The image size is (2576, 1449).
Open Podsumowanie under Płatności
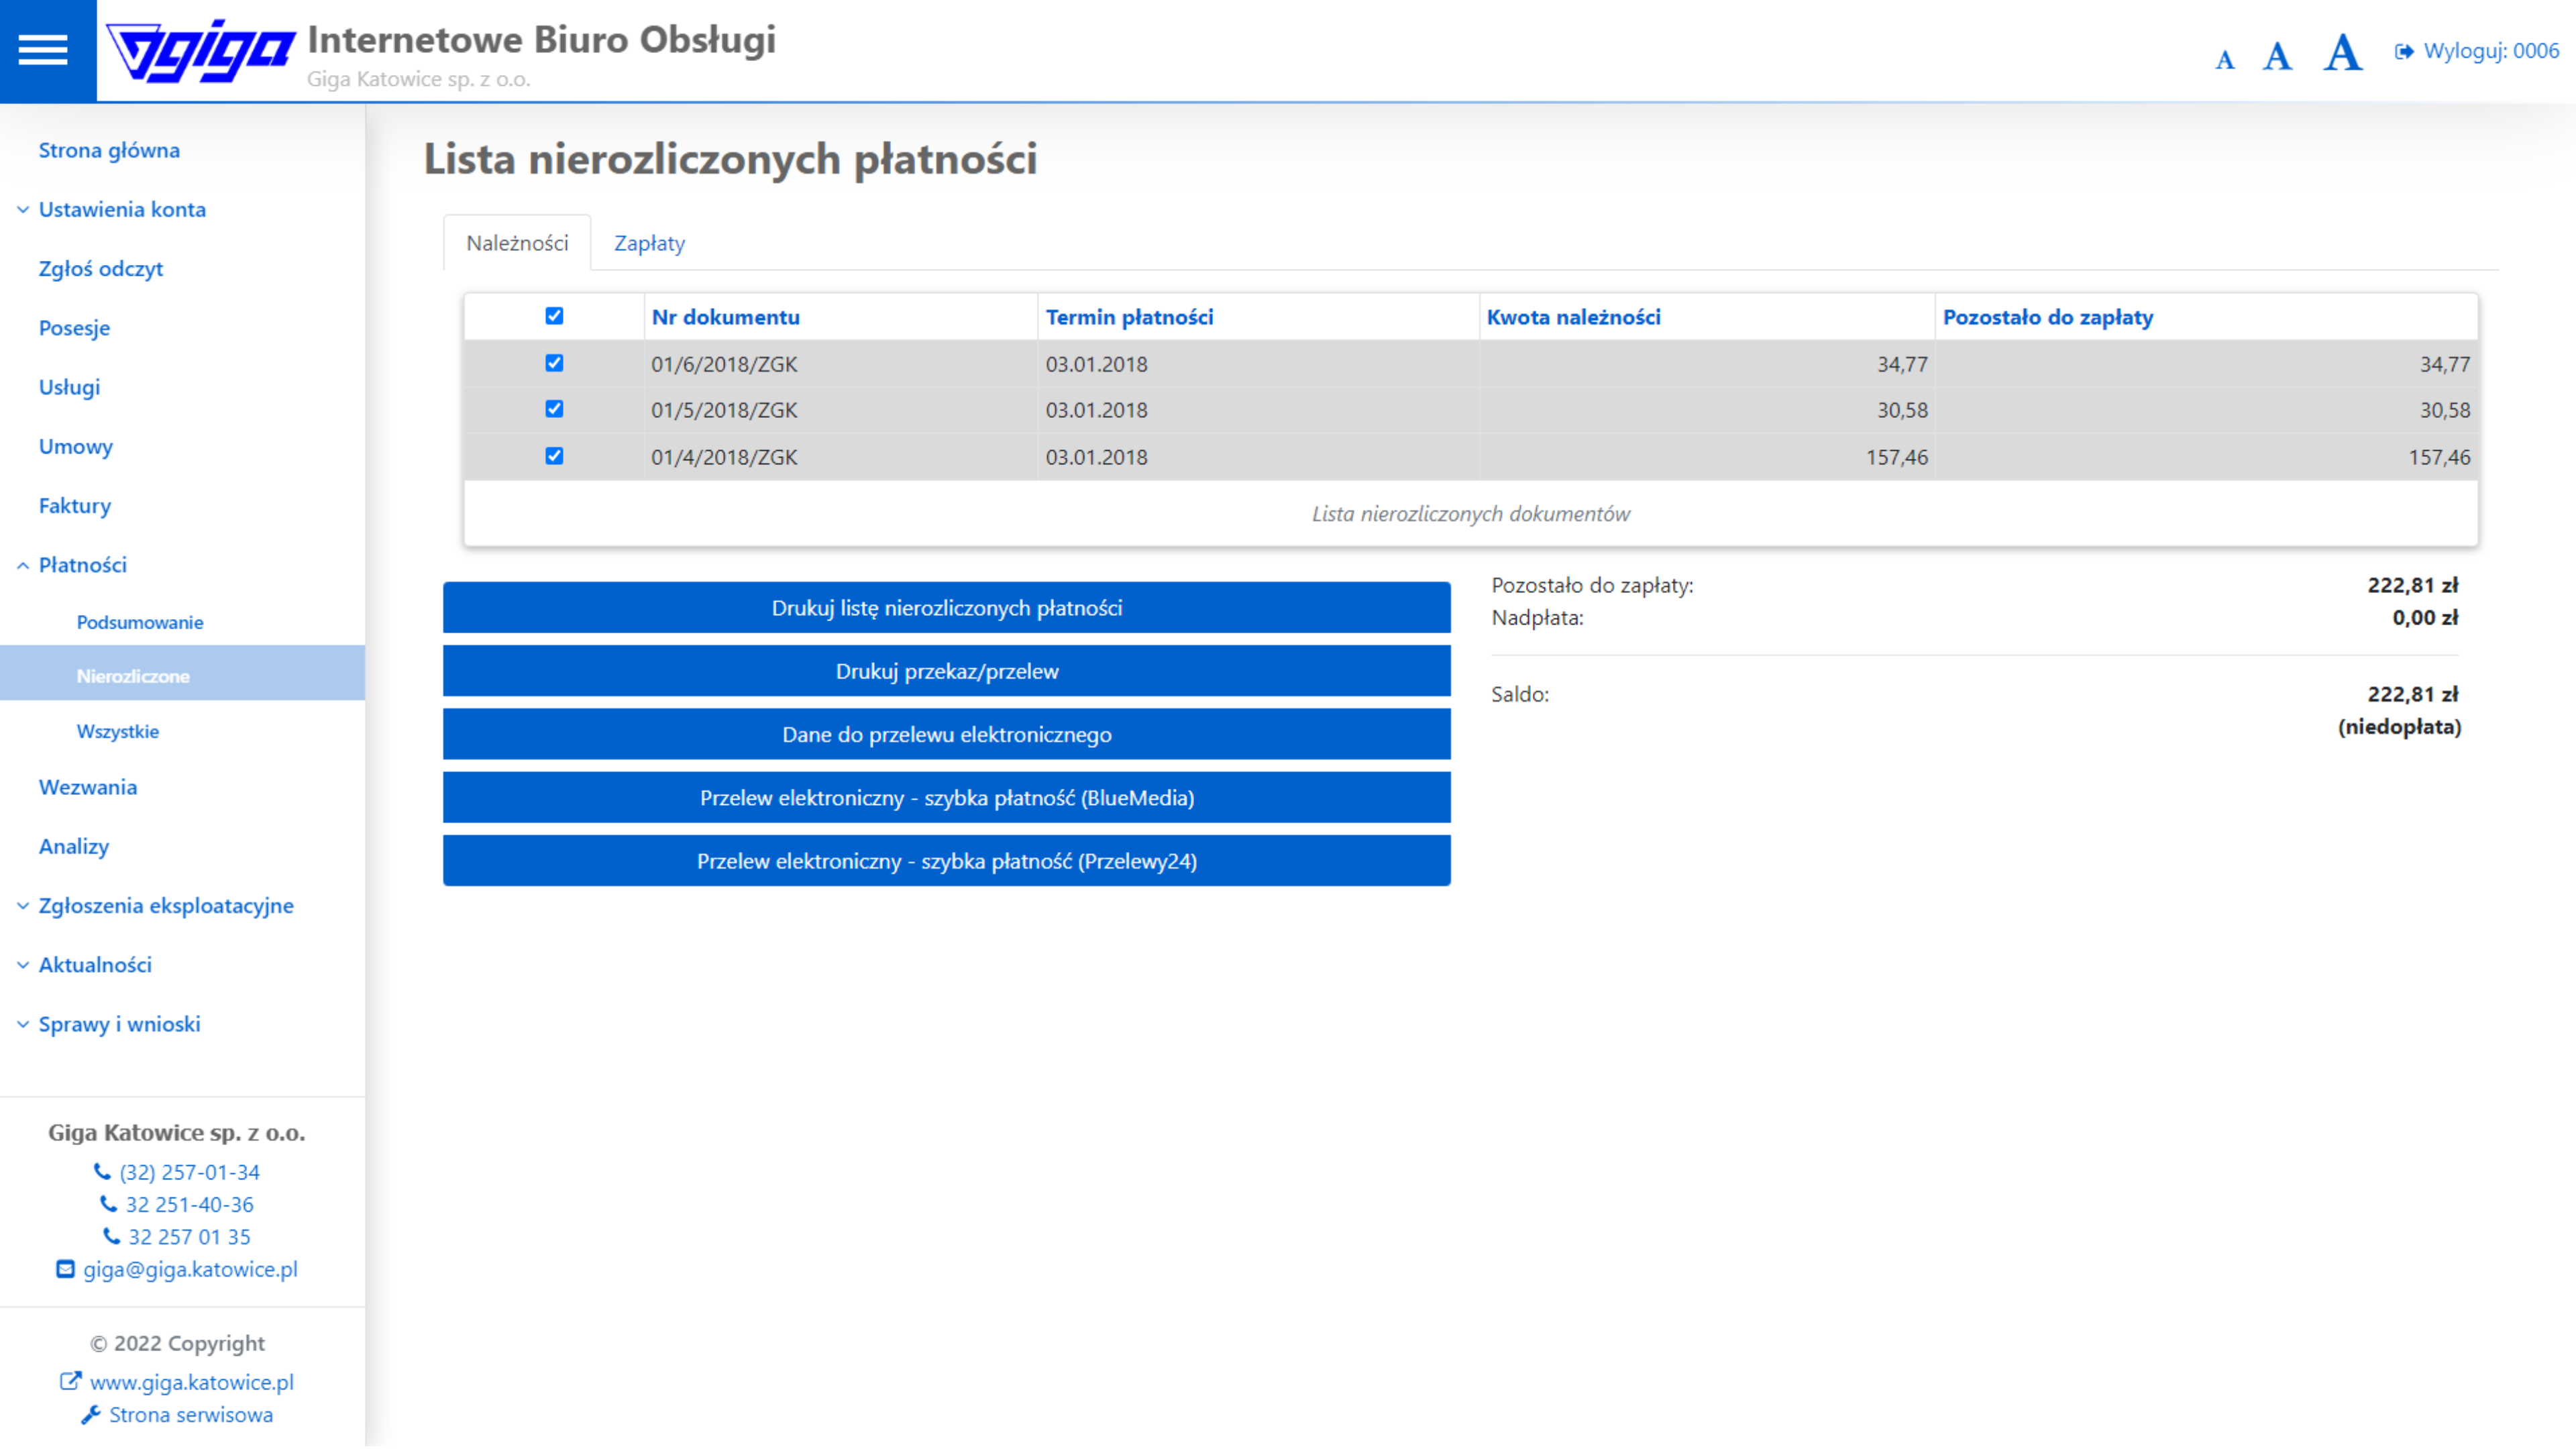coord(140,622)
